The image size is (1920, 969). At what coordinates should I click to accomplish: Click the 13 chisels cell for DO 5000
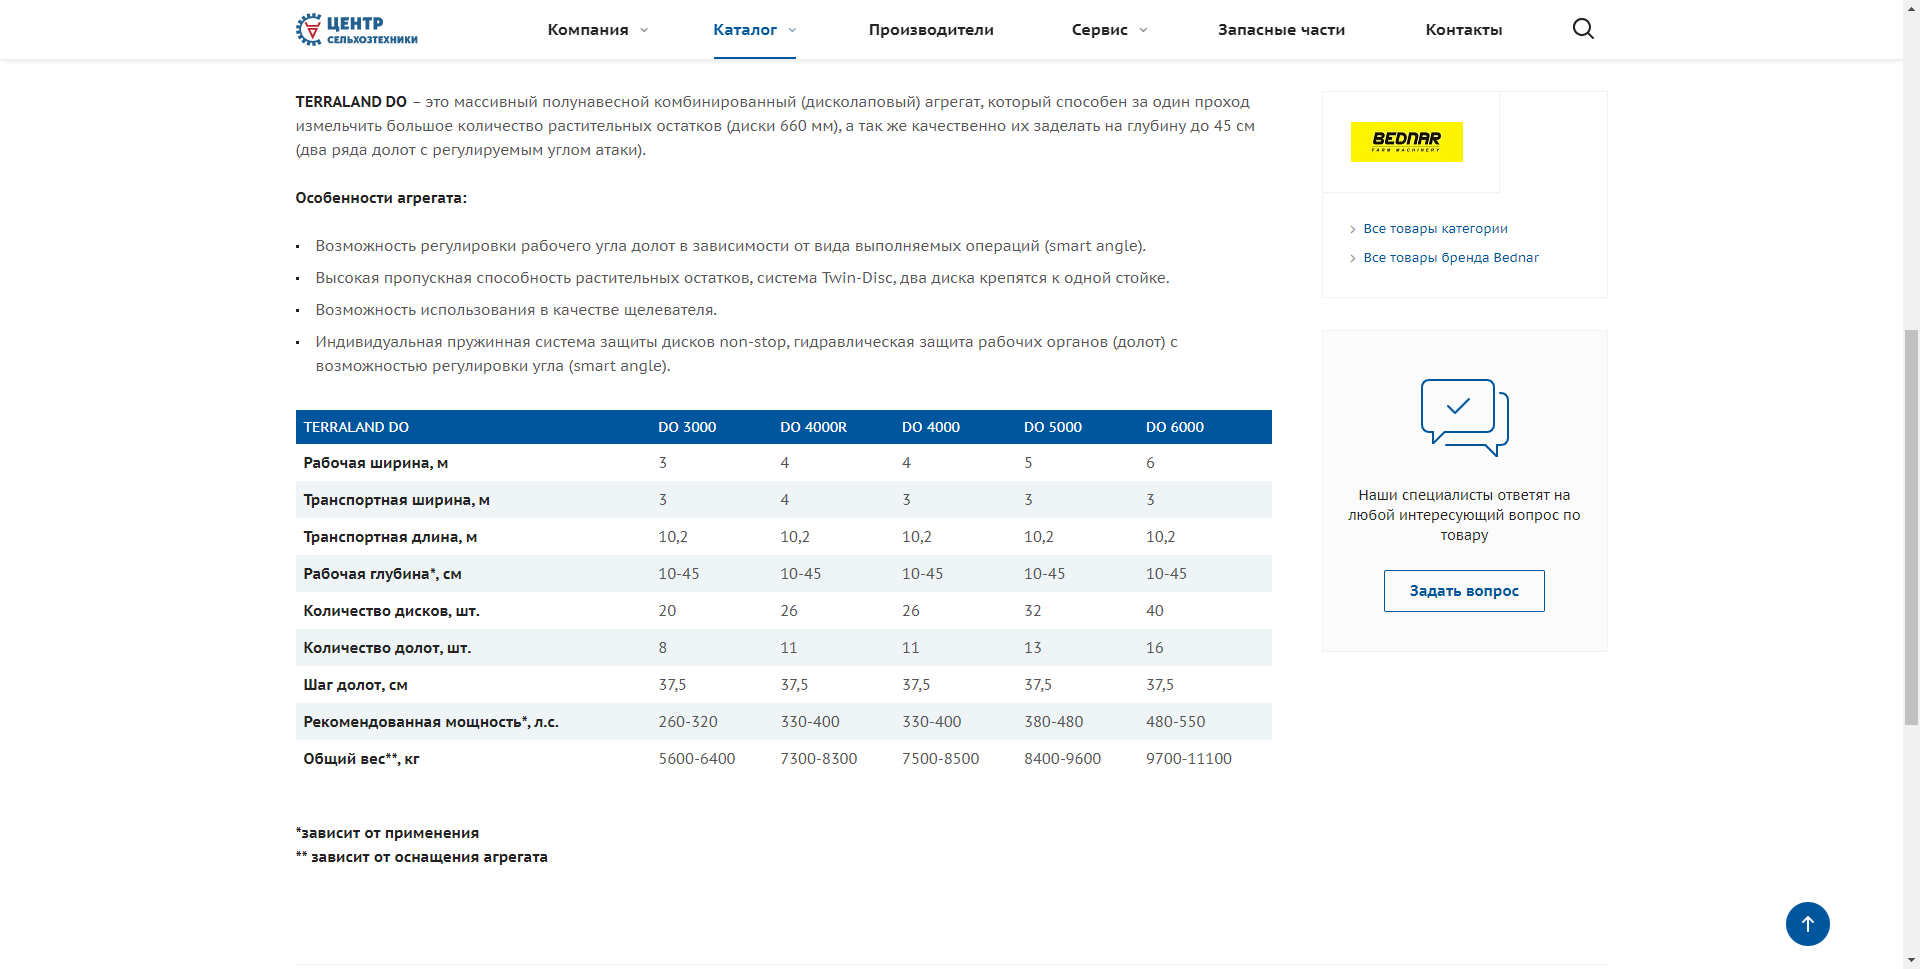(x=1033, y=648)
